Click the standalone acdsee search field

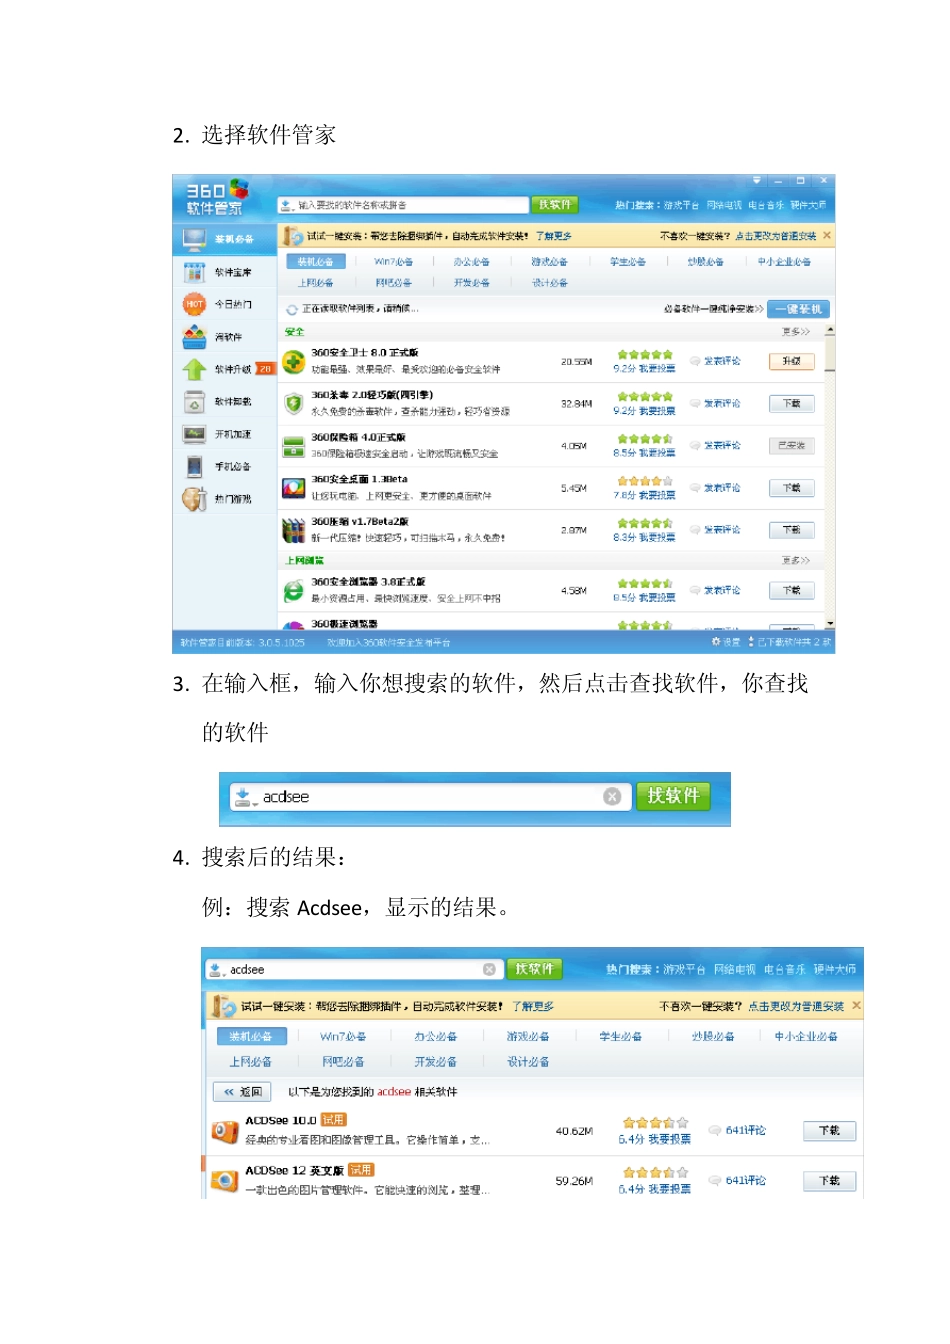(x=430, y=797)
